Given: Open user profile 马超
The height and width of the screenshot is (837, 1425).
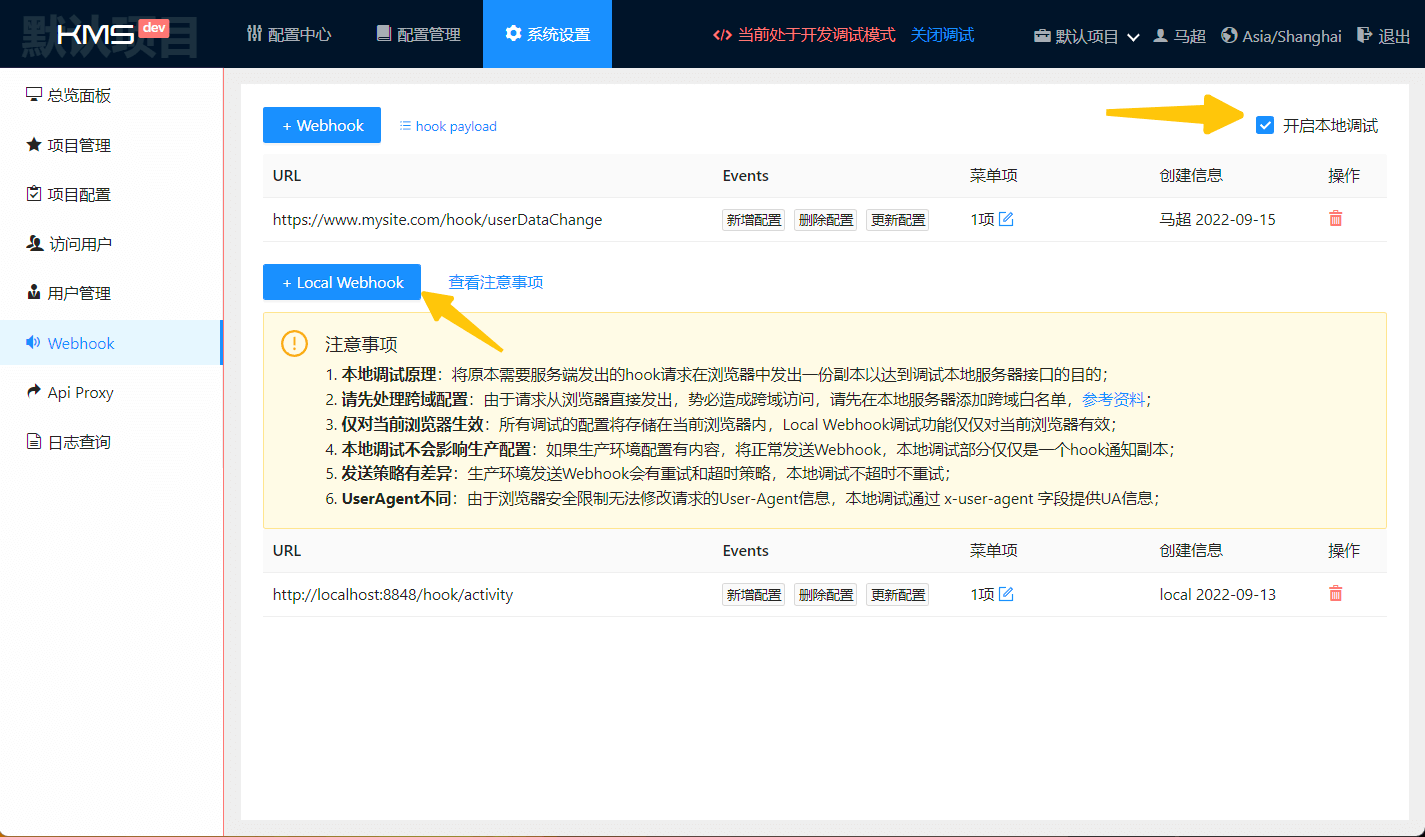Looking at the screenshot, I should coord(1179,35).
